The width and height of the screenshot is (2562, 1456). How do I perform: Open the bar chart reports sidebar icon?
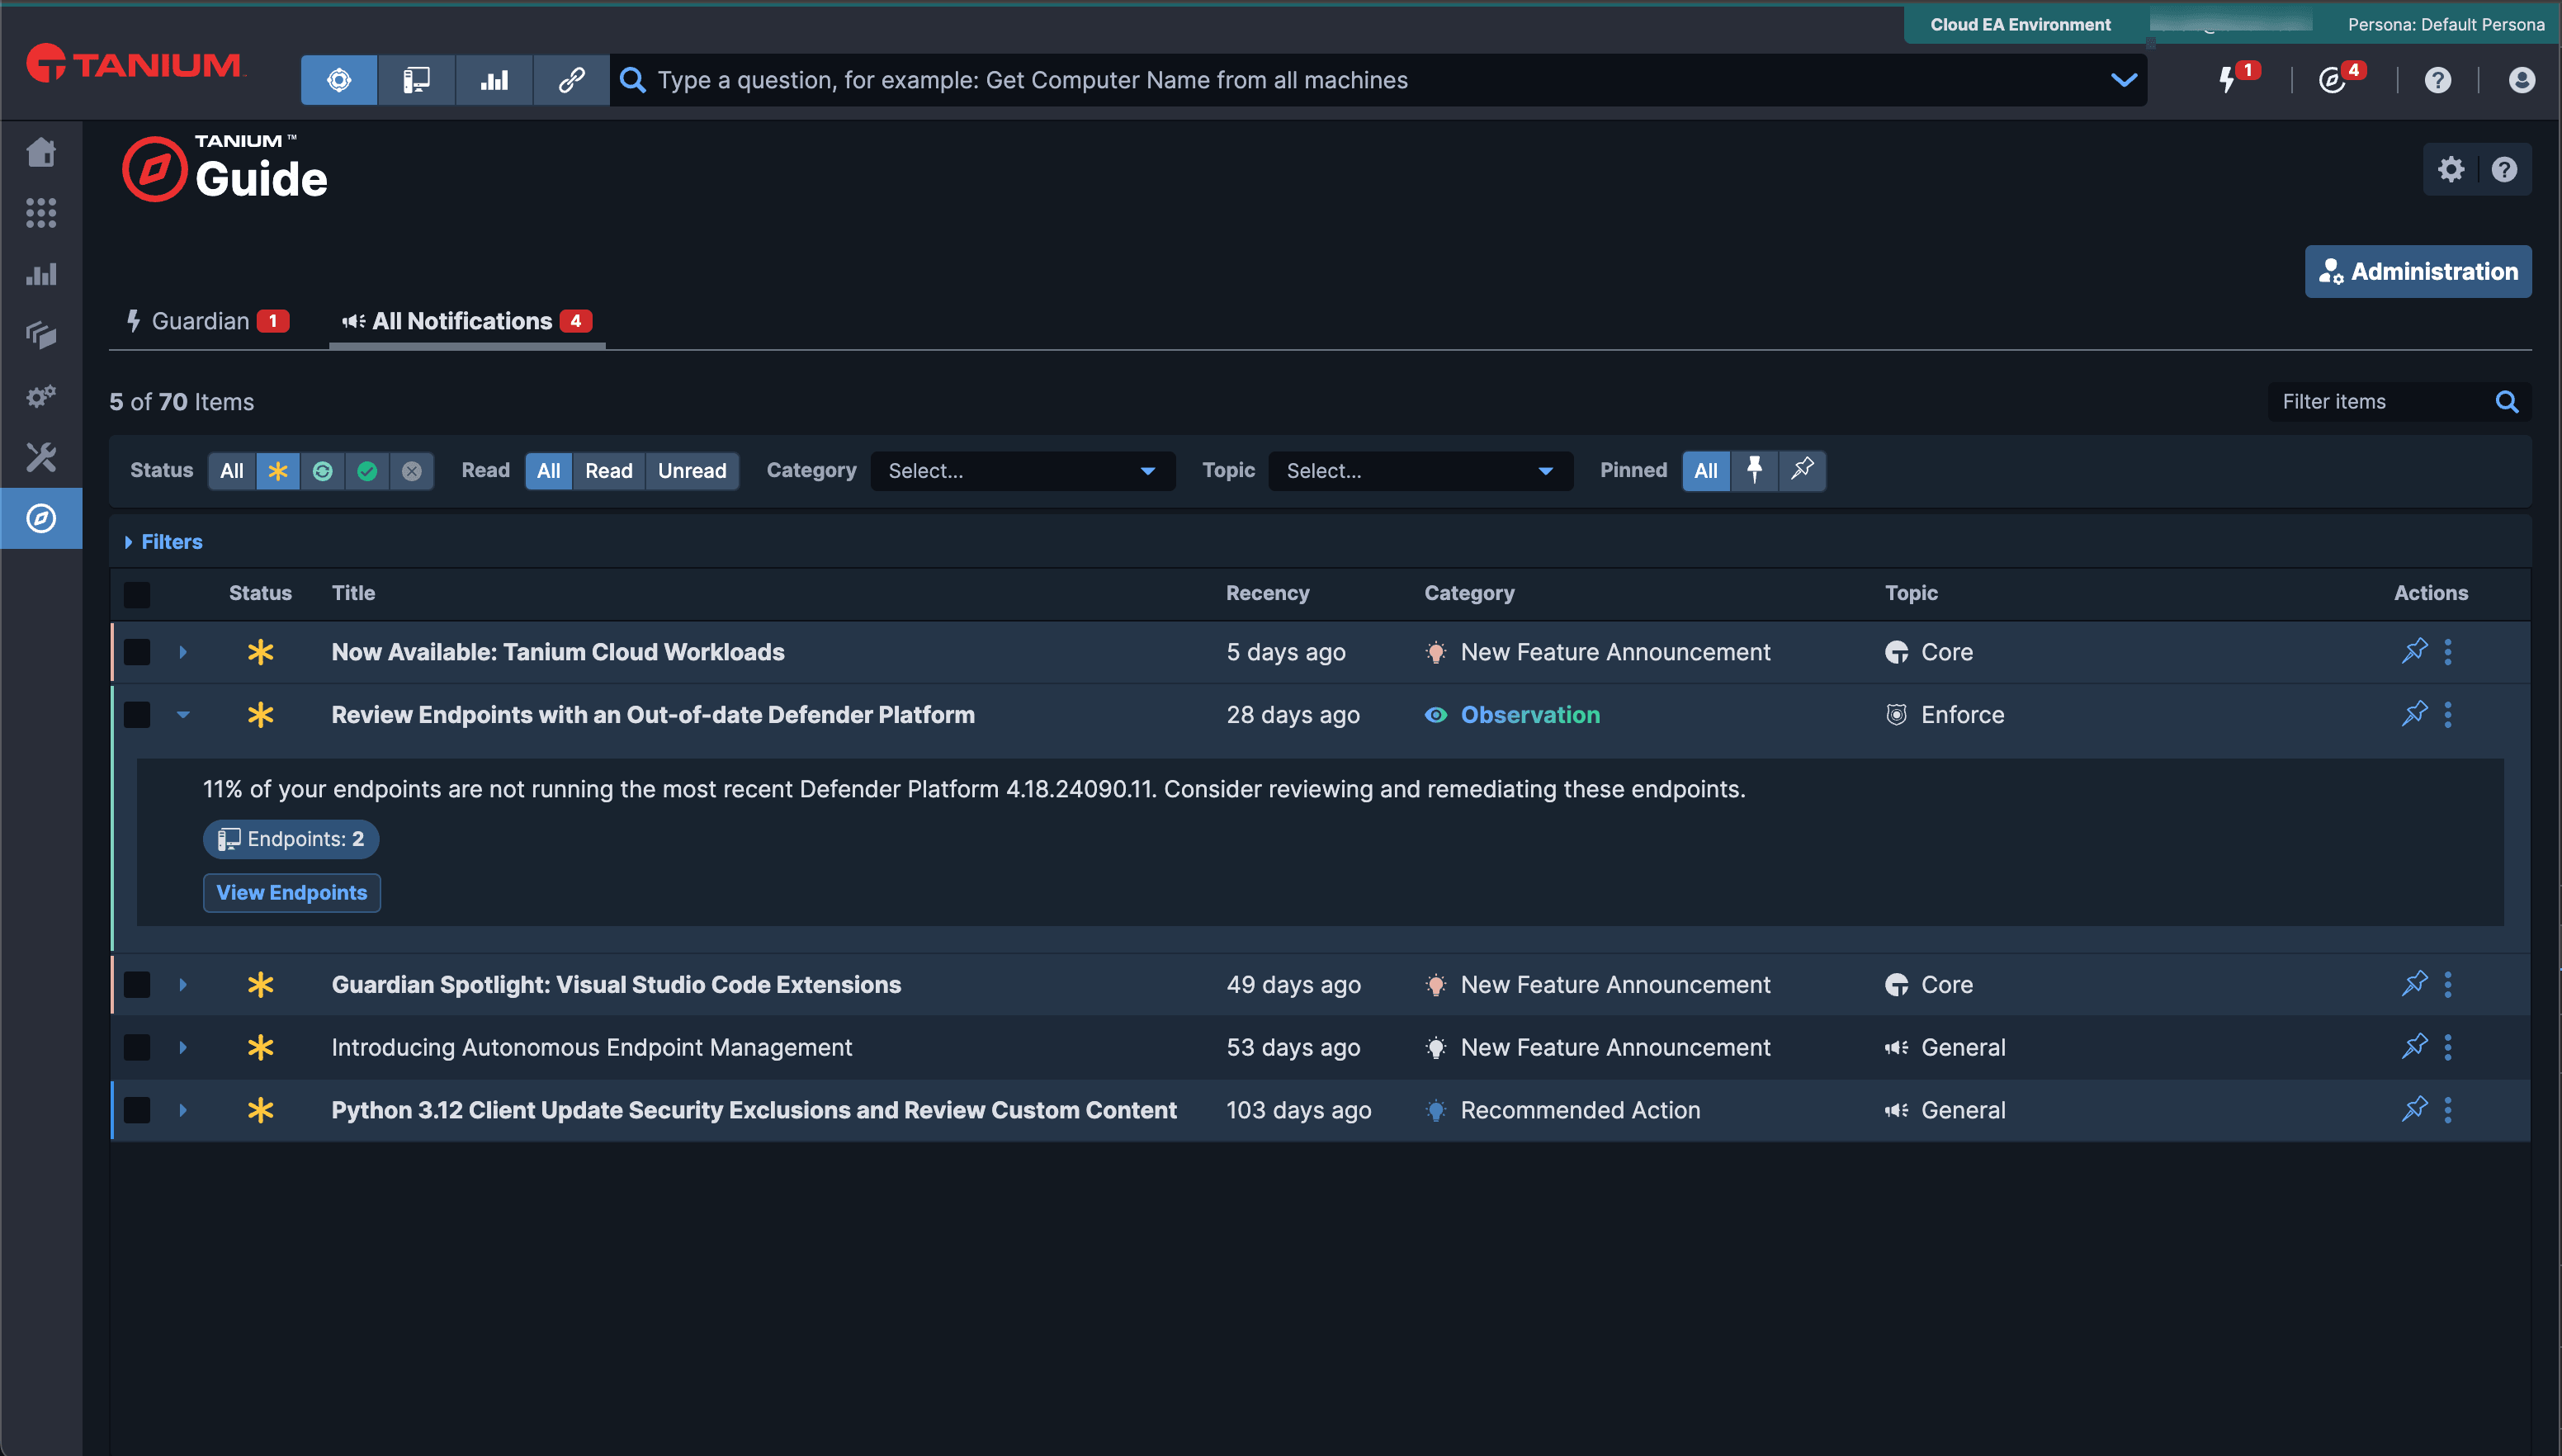coord(41,274)
